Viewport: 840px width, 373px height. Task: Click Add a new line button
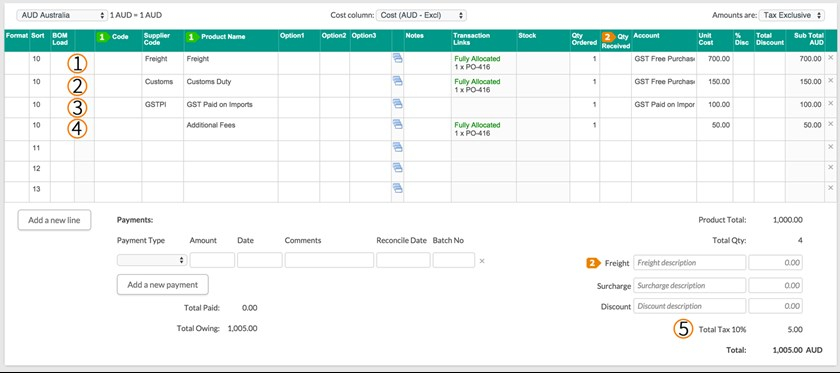coord(54,220)
